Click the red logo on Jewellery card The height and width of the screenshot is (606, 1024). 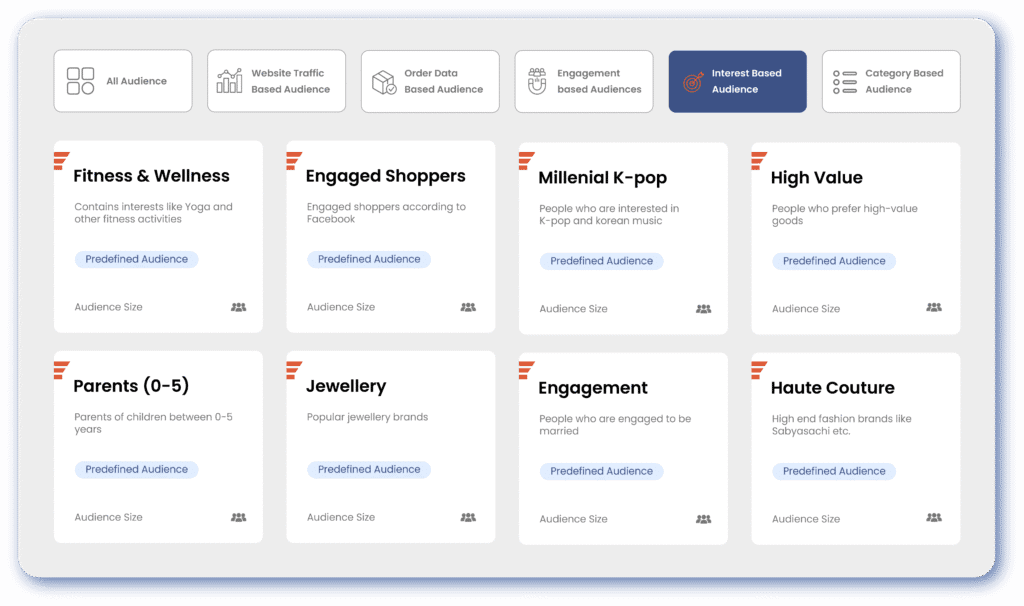click(294, 369)
